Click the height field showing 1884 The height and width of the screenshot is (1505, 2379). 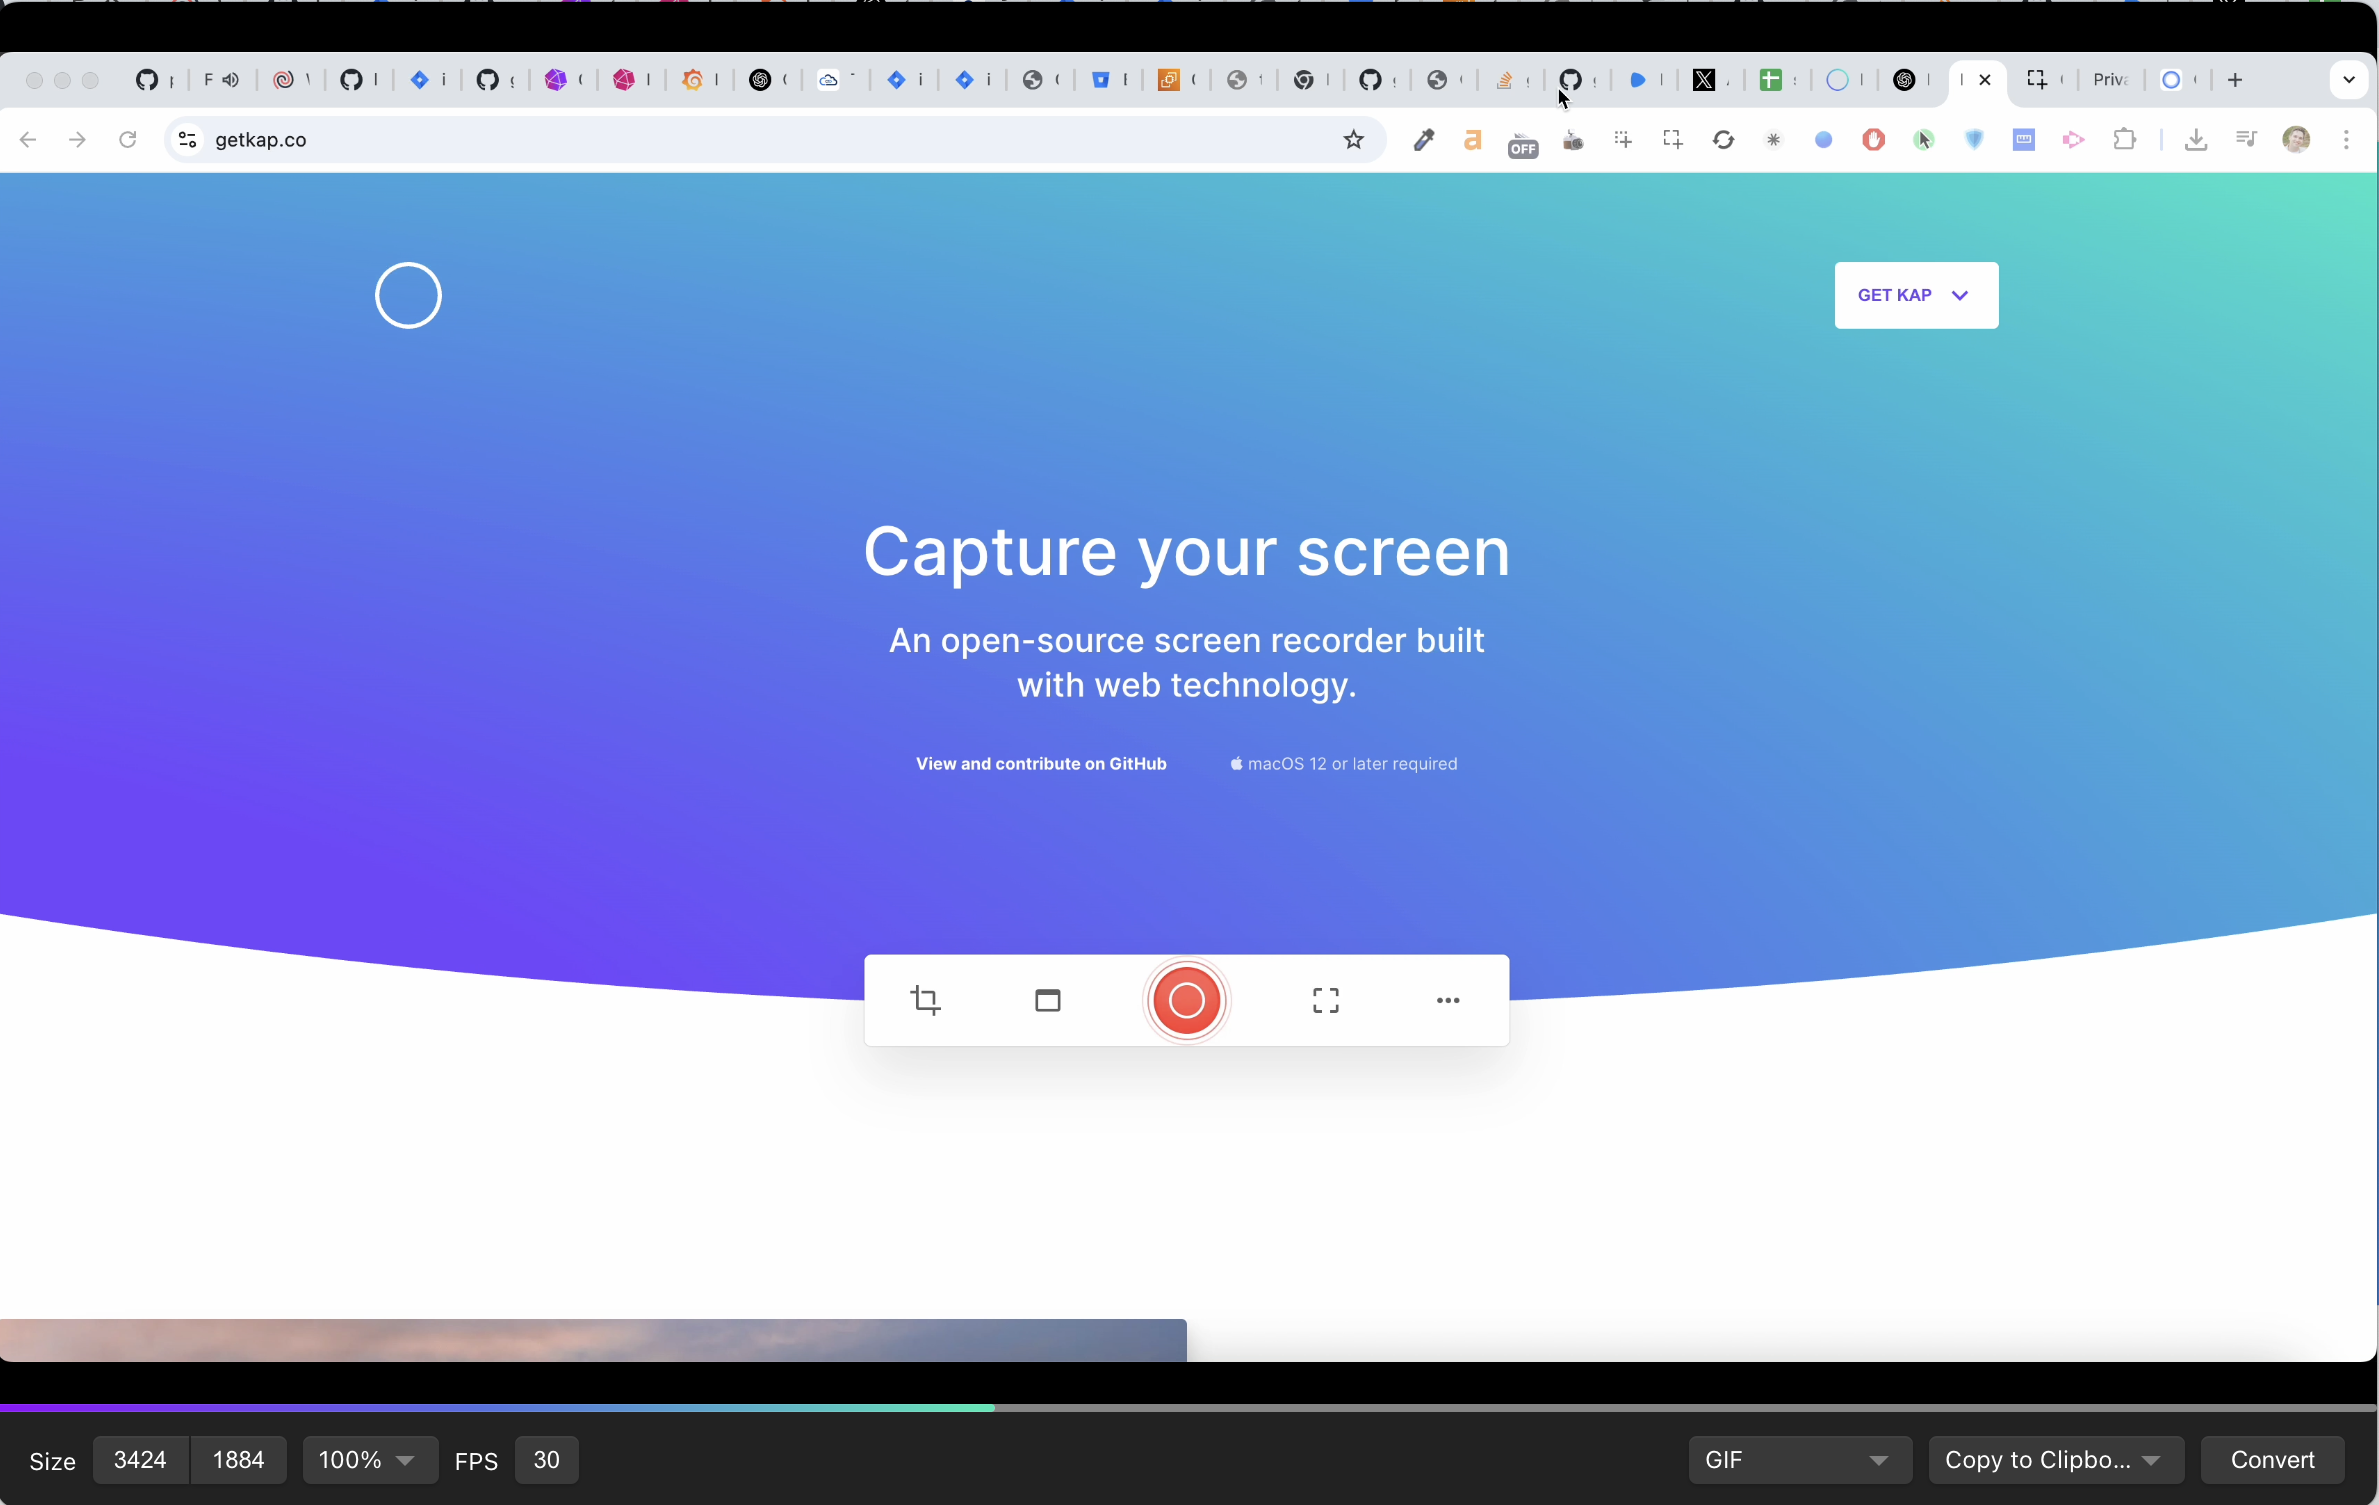(x=239, y=1460)
